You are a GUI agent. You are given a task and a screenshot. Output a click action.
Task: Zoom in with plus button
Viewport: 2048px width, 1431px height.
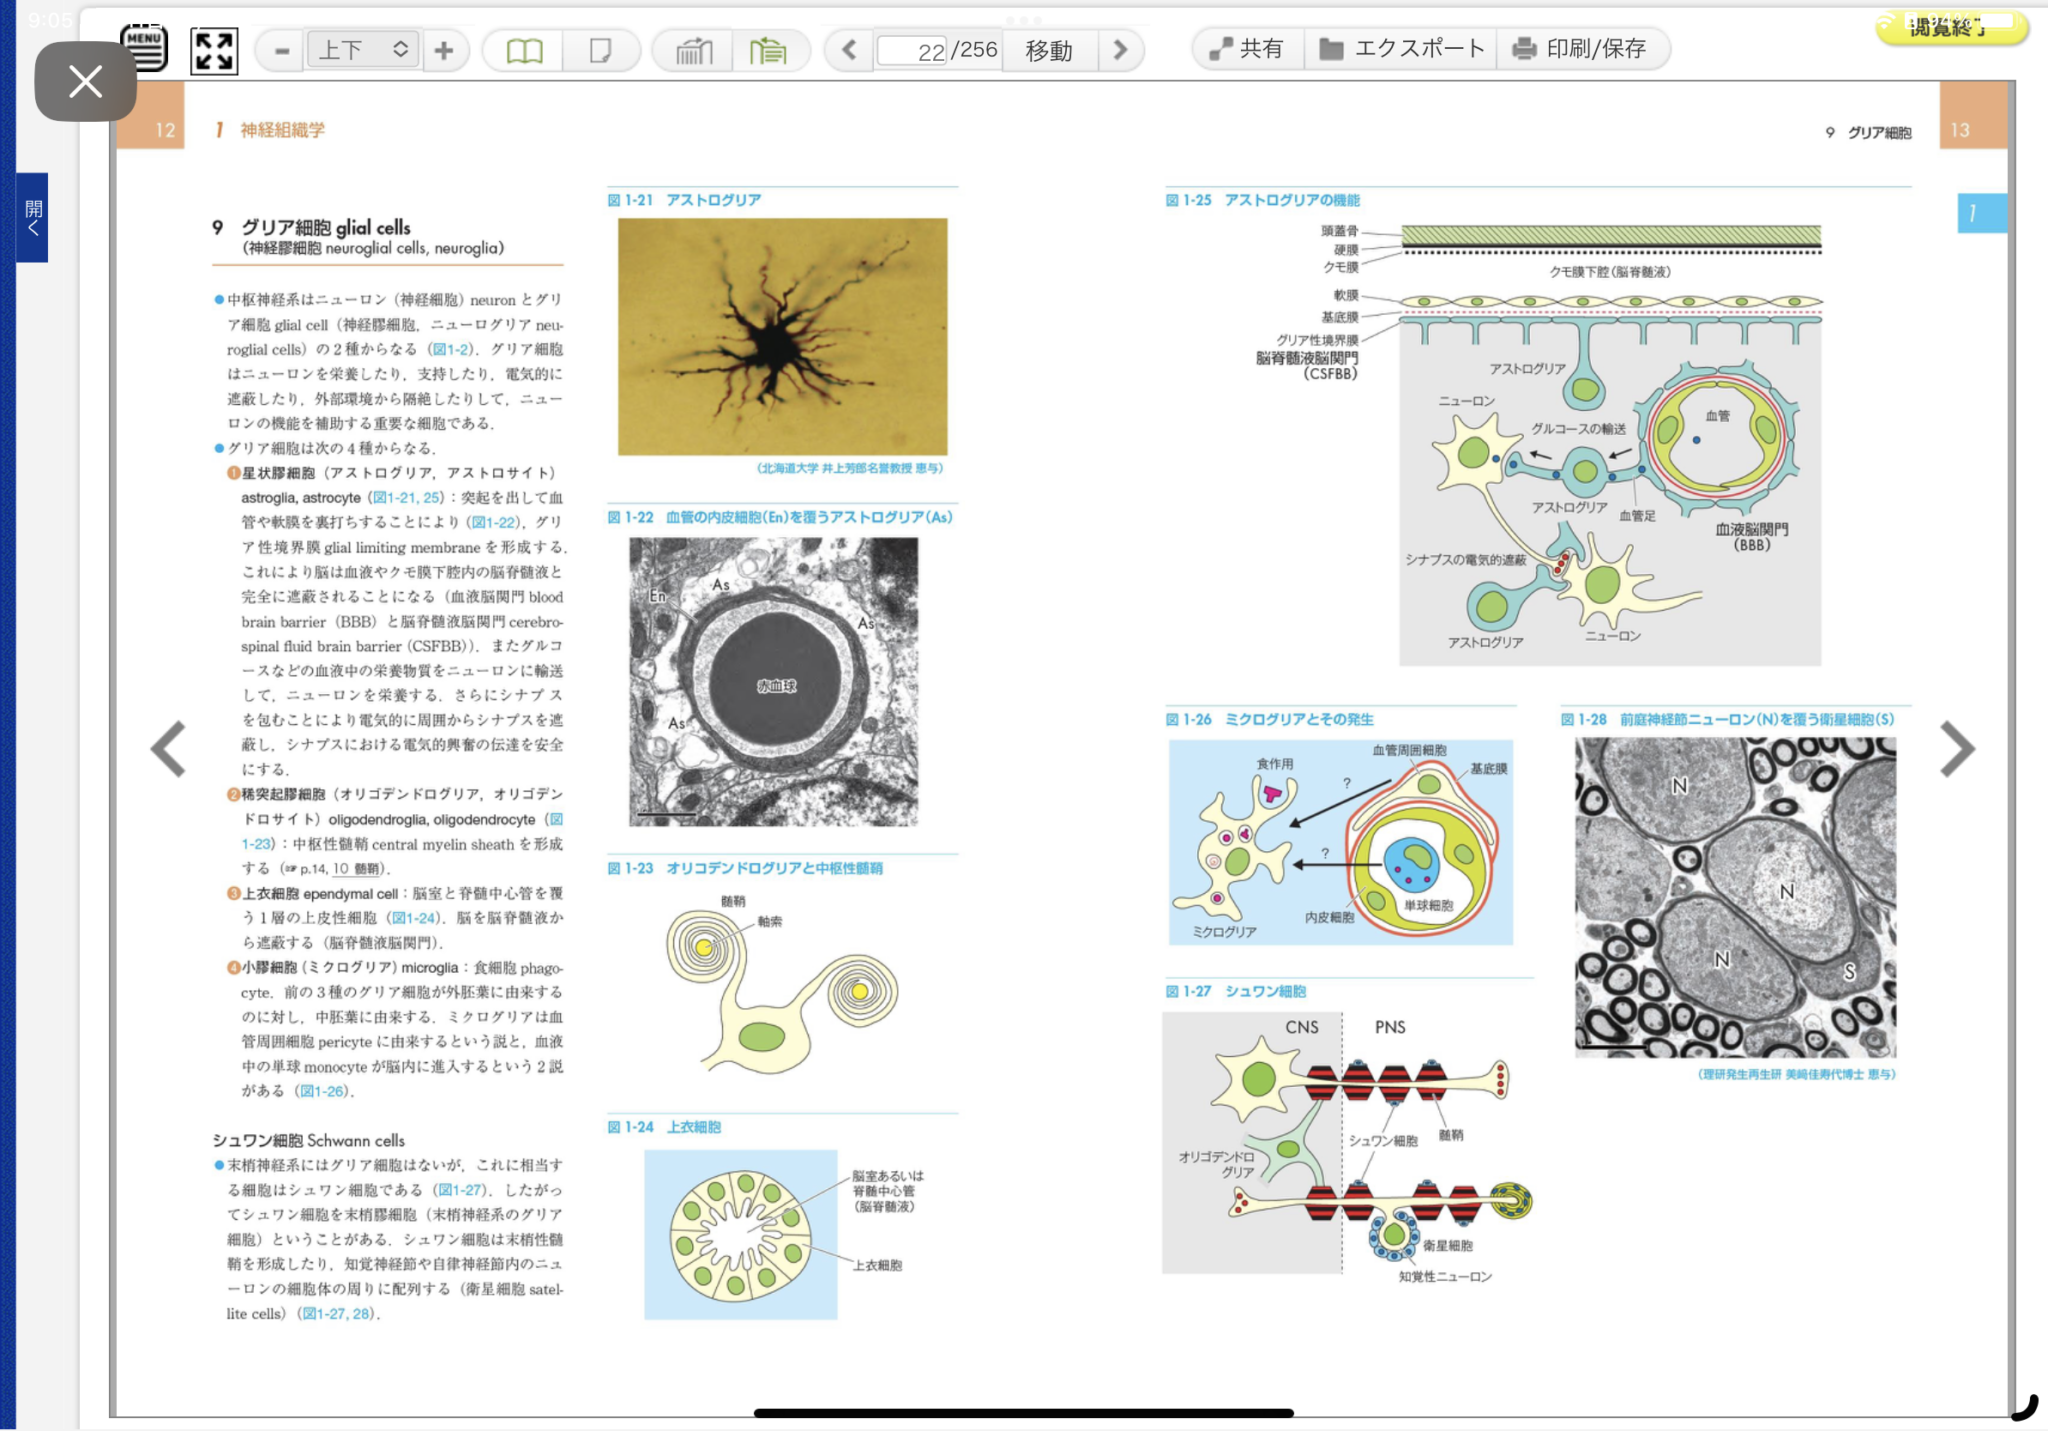(443, 50)
